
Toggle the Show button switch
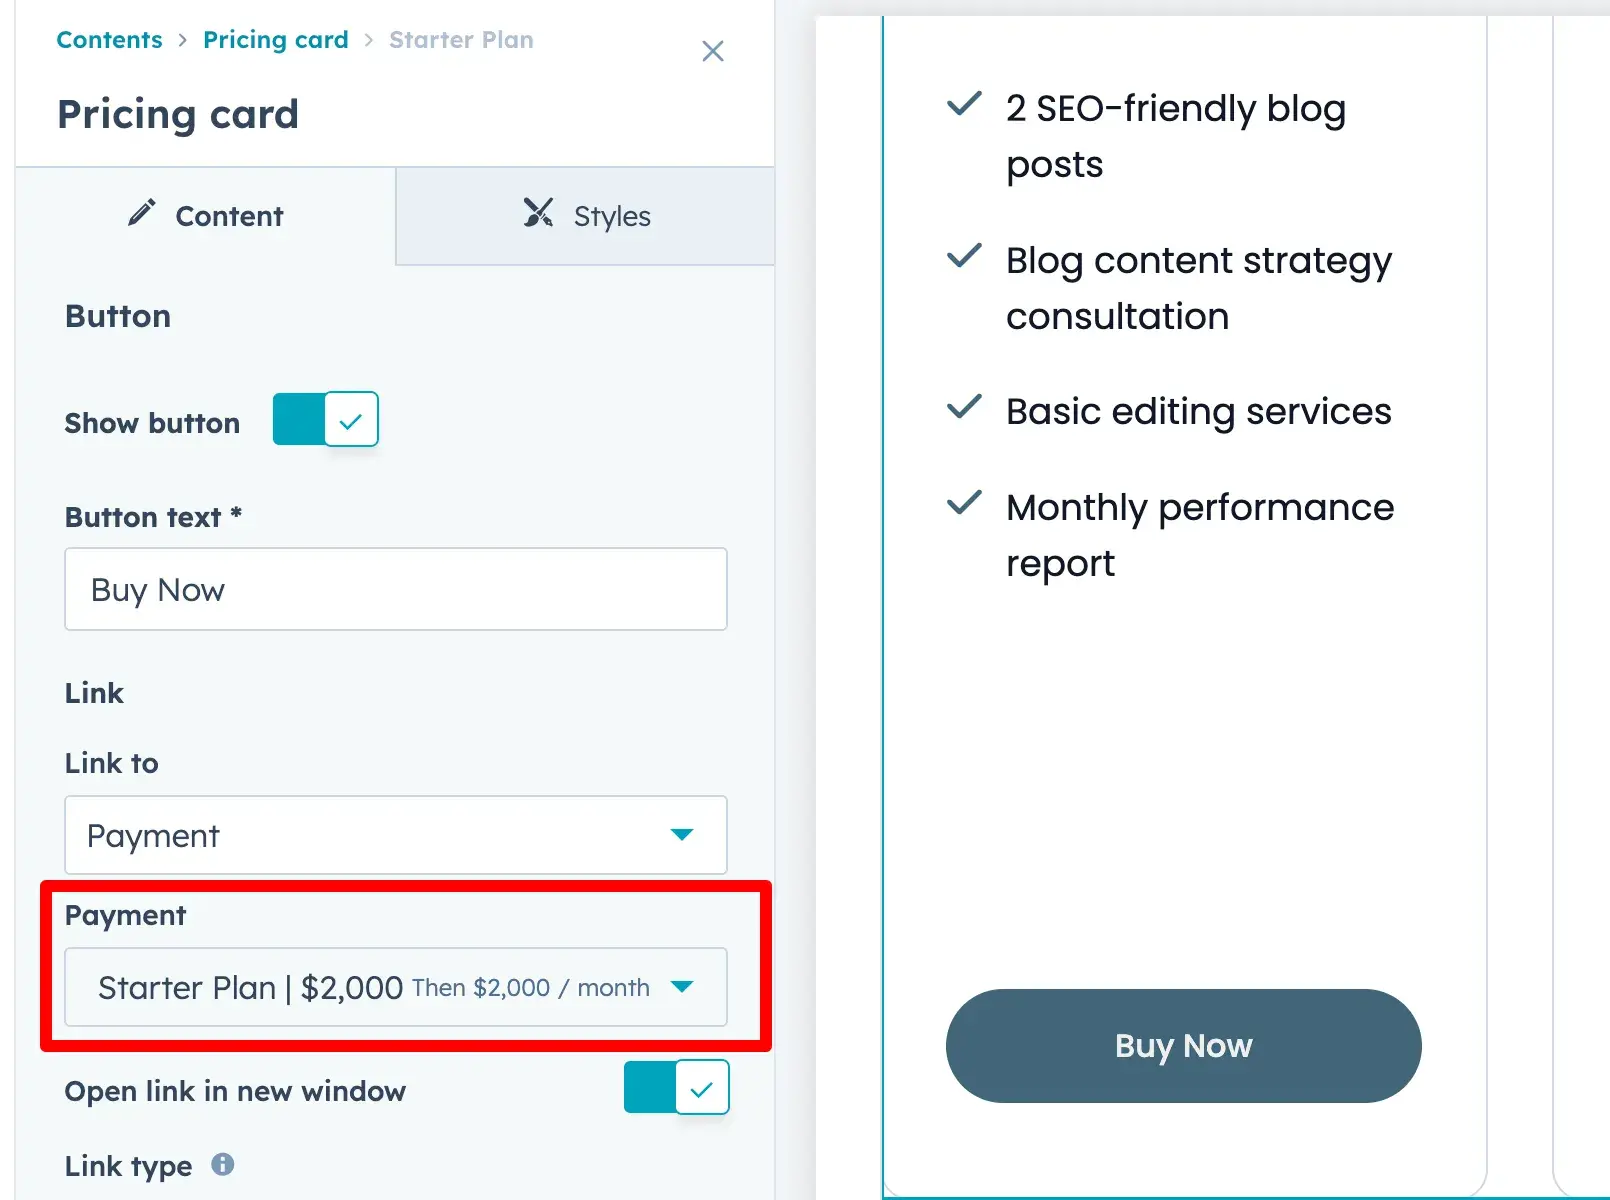pyautogui.click(x=326, y=419)
